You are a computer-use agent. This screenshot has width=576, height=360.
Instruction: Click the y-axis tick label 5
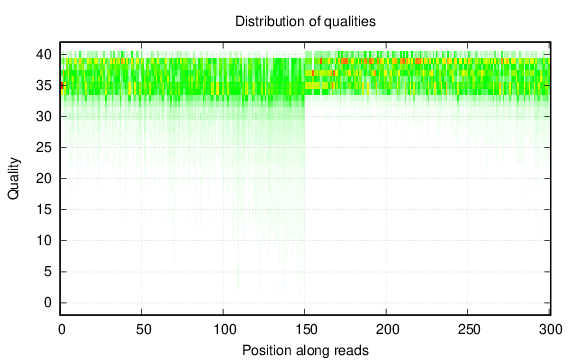pos(48,271)
